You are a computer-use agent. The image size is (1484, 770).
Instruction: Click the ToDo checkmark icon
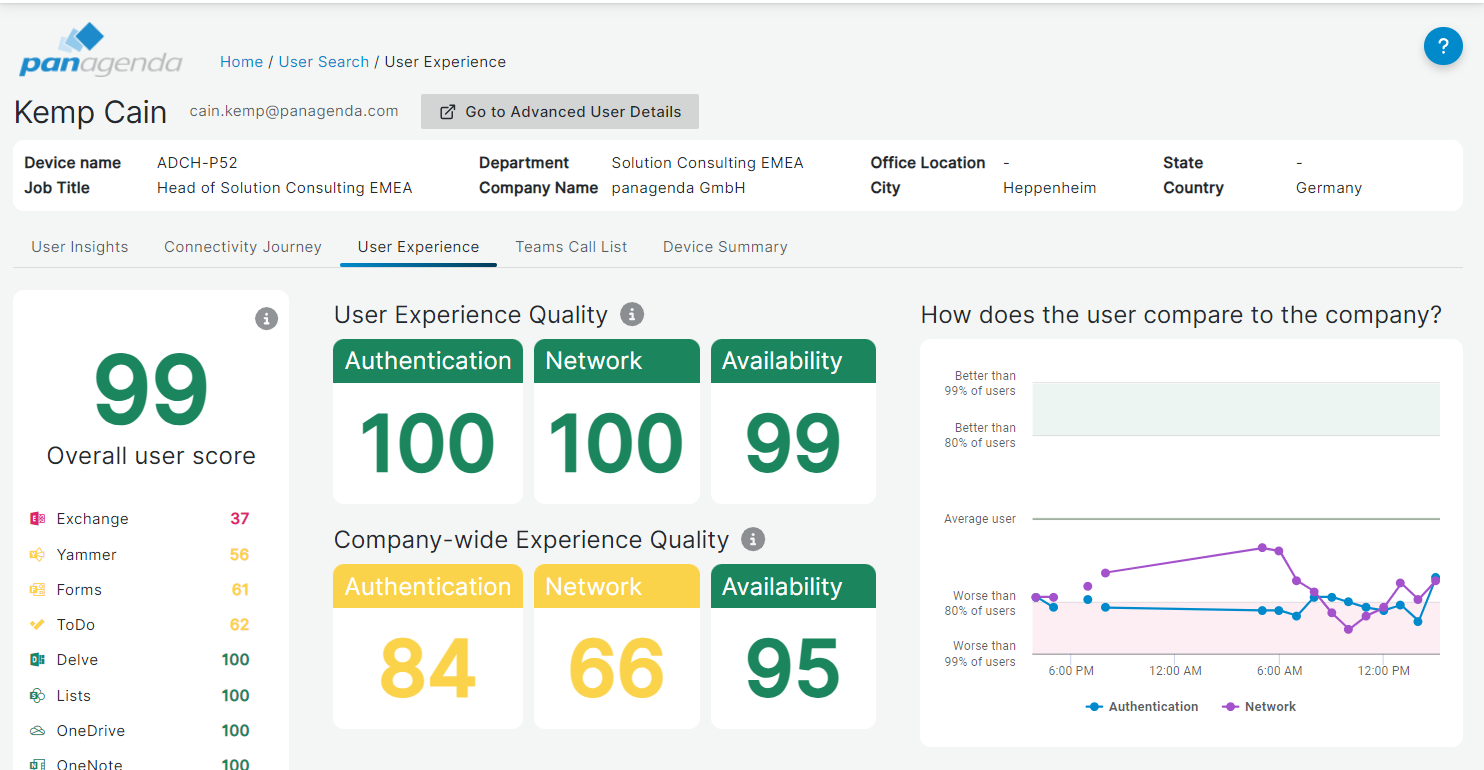coord(38,625)
